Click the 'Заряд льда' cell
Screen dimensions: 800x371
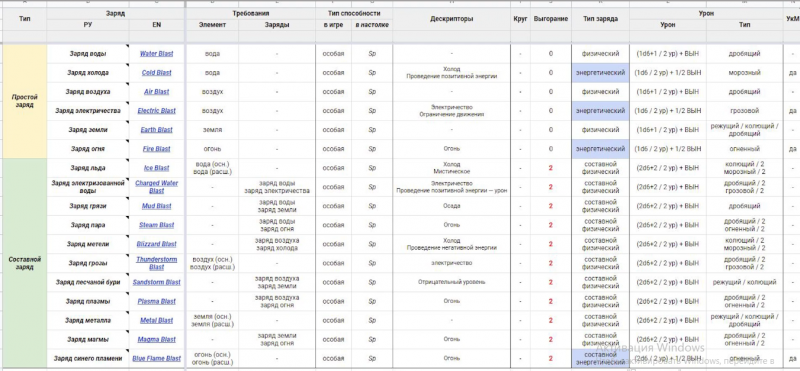coord(88,168)
